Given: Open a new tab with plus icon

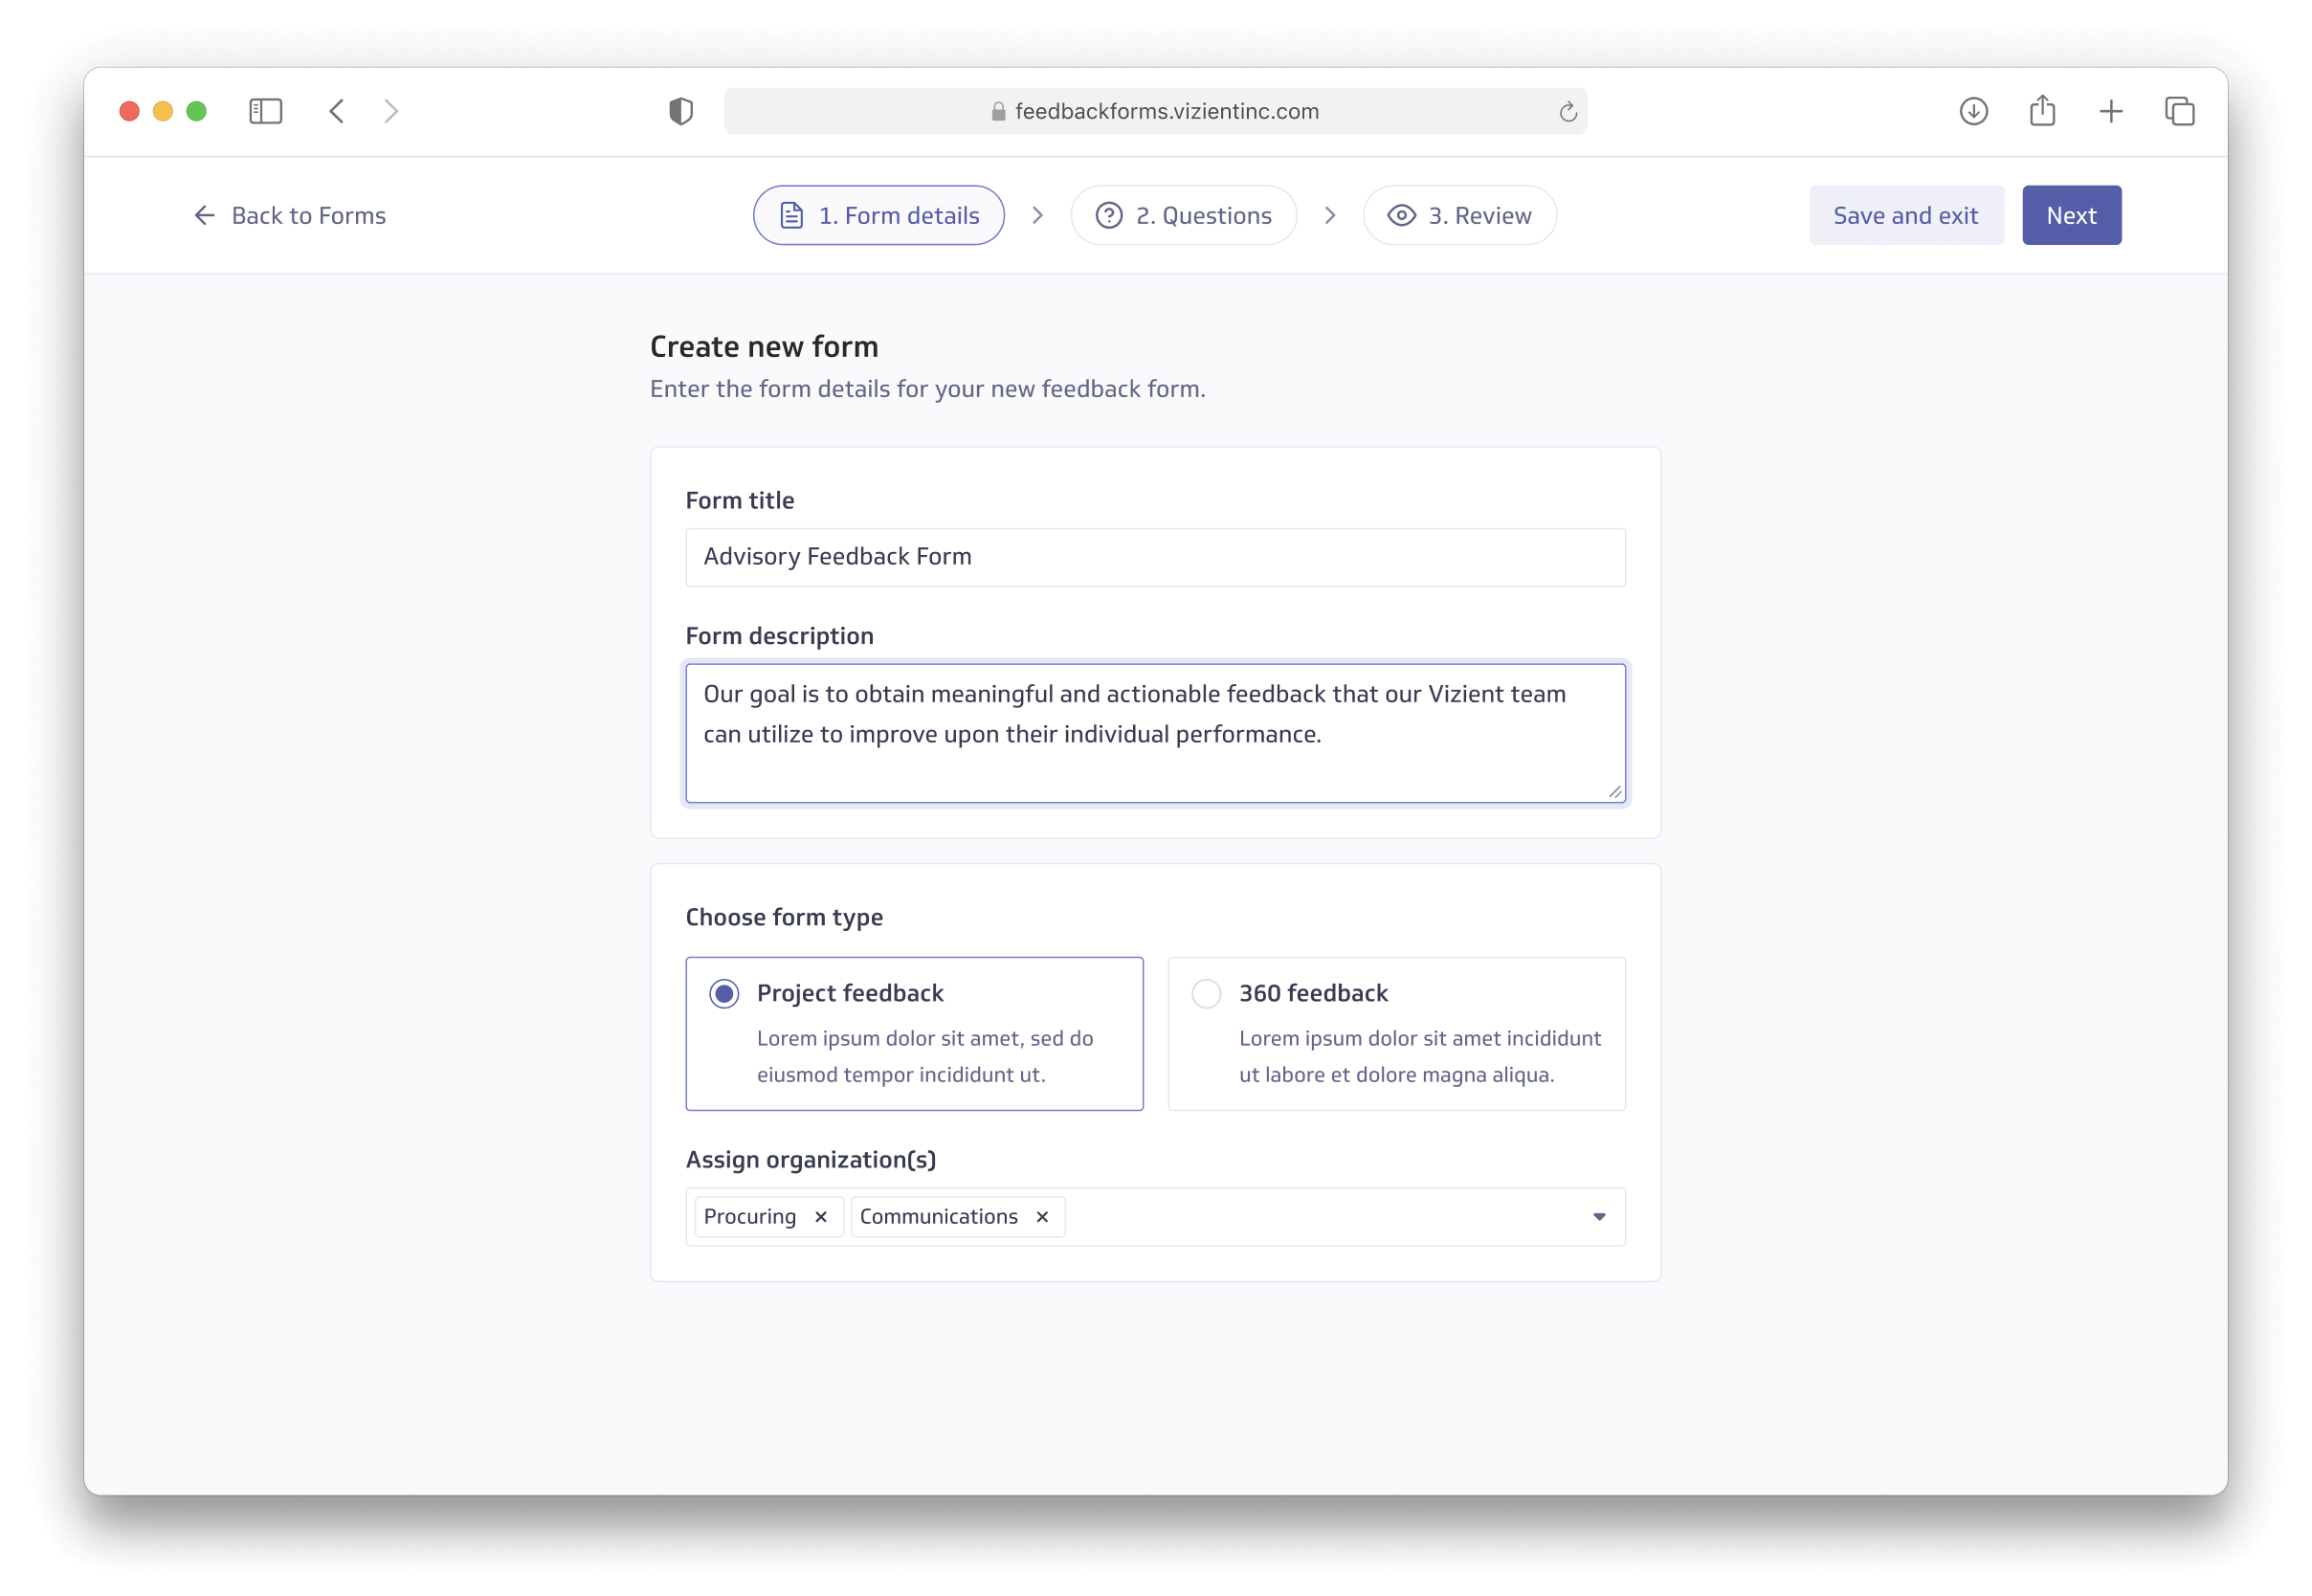Looking at the screenshot, I should [x=2110, y=111].
